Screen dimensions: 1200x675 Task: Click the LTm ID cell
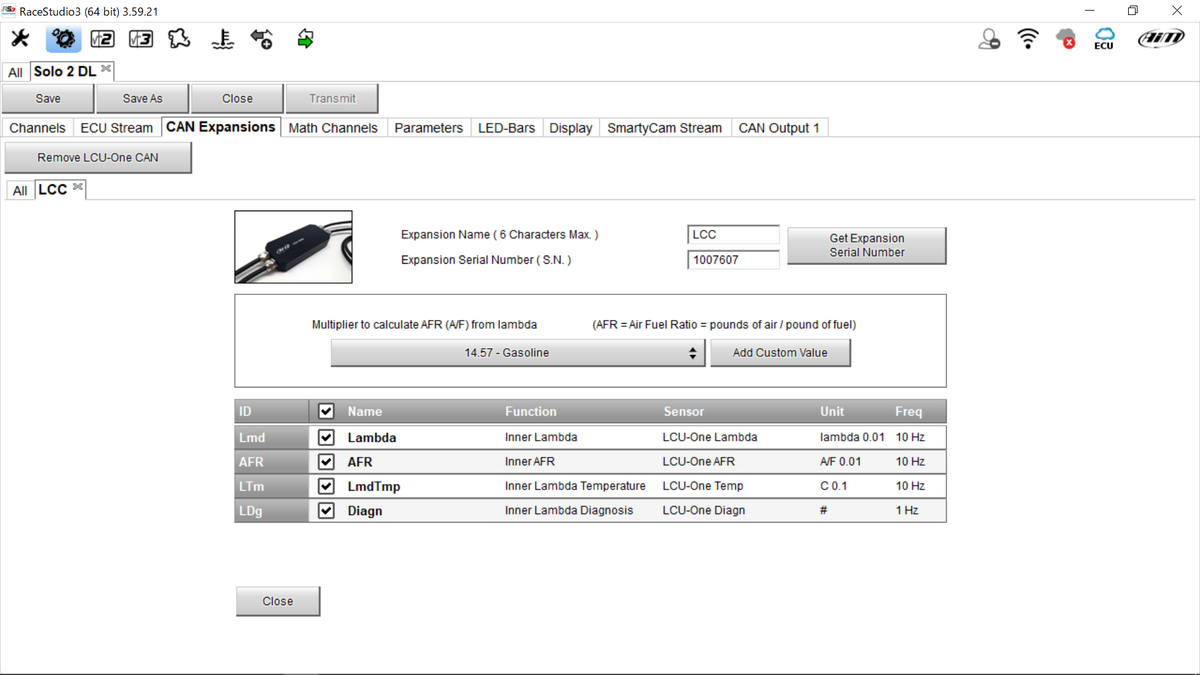tap(271, 486)
